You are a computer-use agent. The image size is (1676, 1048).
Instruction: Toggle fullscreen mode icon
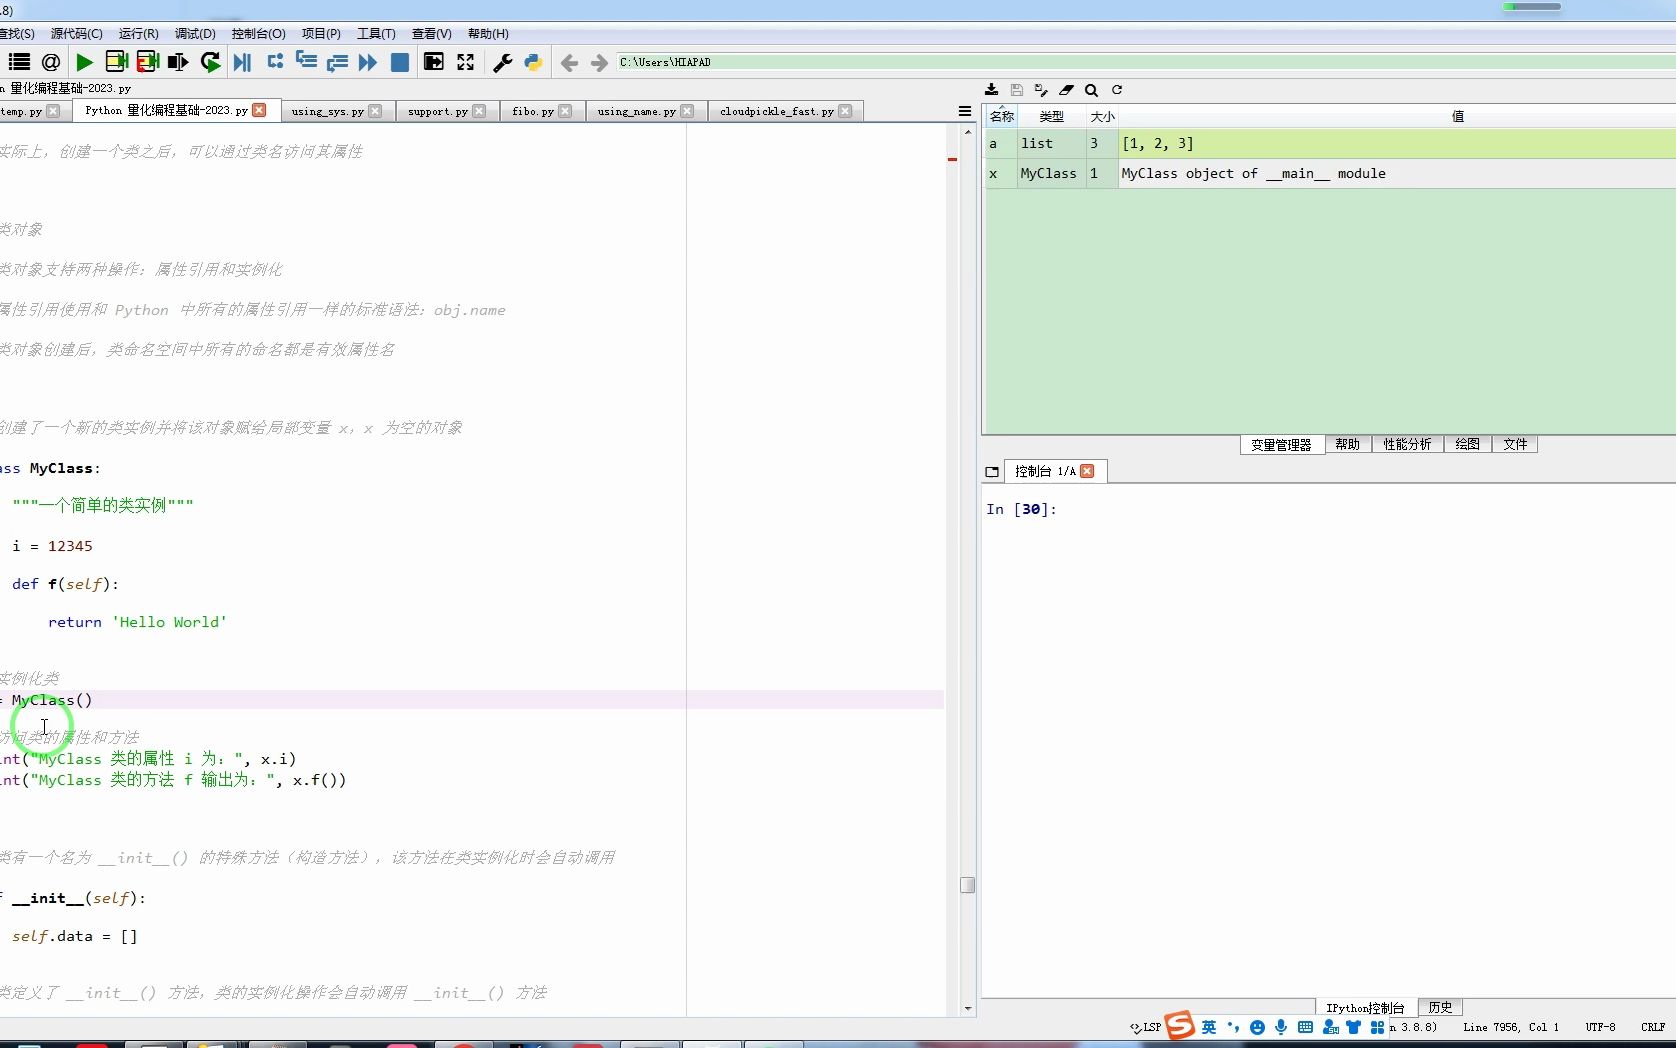(465, 62)
